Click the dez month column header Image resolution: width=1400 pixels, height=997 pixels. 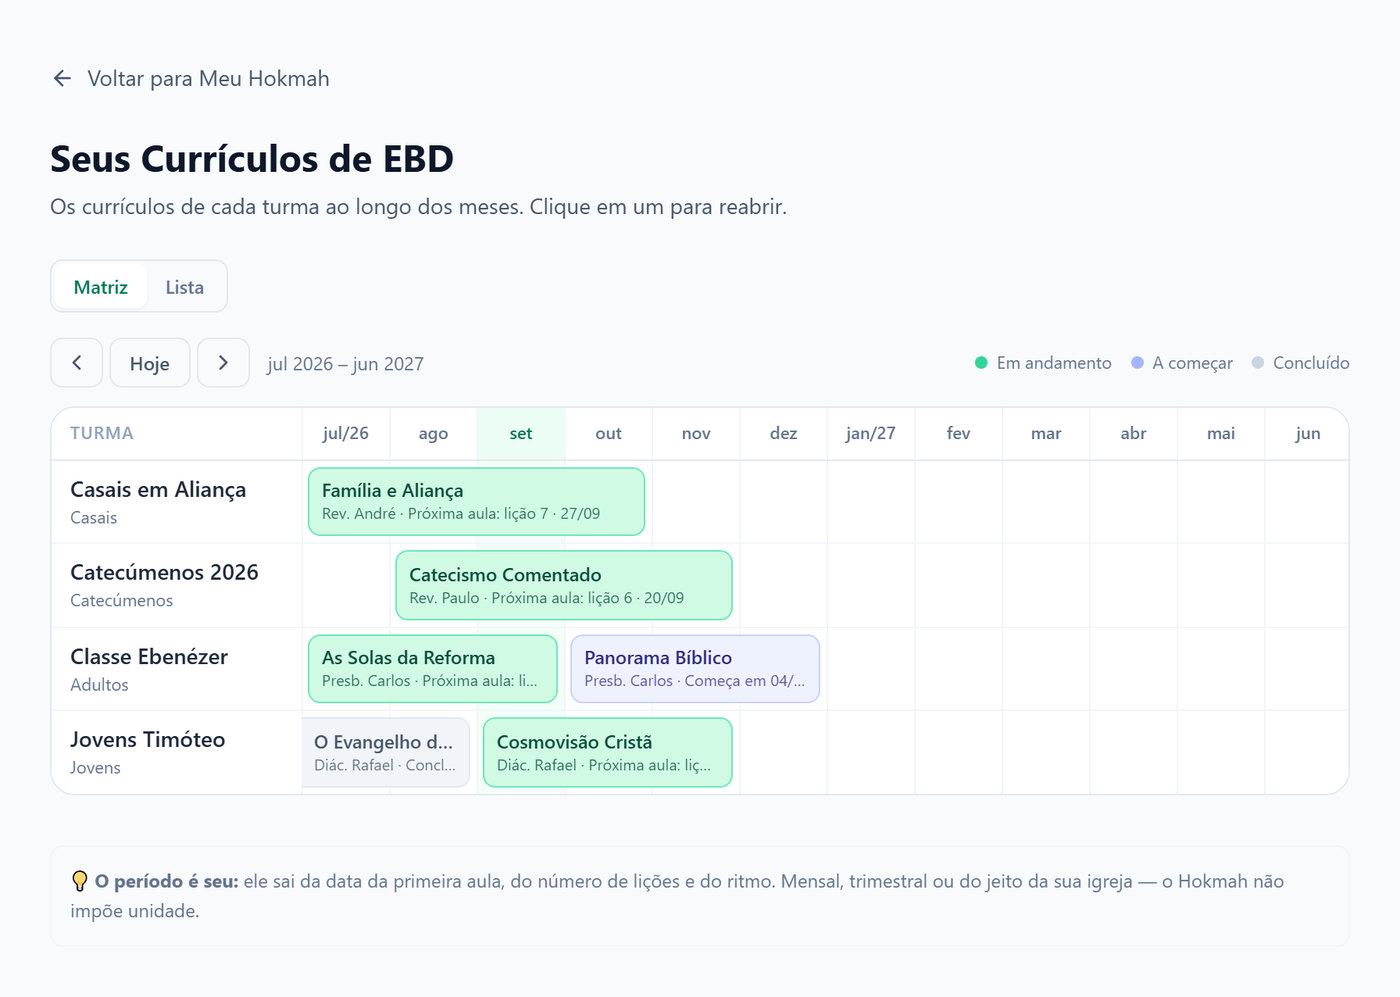(784, 434)
